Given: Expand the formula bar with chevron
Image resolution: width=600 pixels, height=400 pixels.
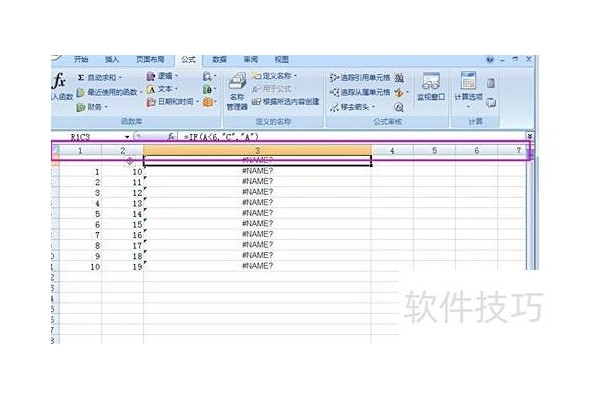Looking at the screenshot, I should [x=530, y=136].
